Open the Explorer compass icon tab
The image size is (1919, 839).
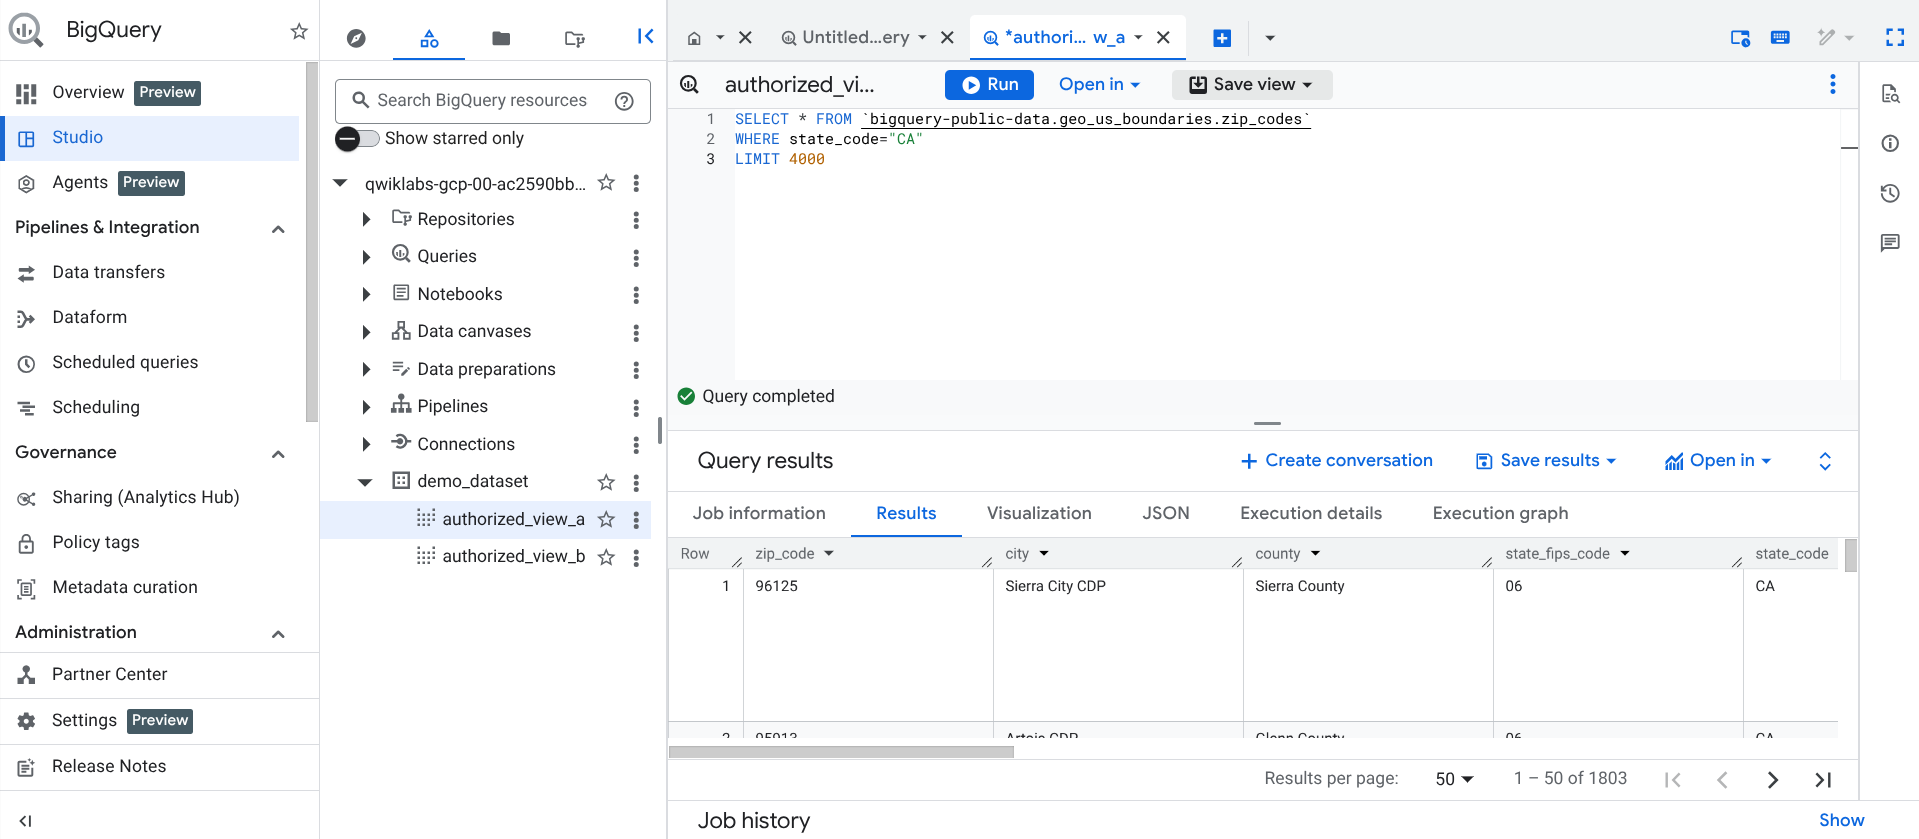(x=356, y=38)
